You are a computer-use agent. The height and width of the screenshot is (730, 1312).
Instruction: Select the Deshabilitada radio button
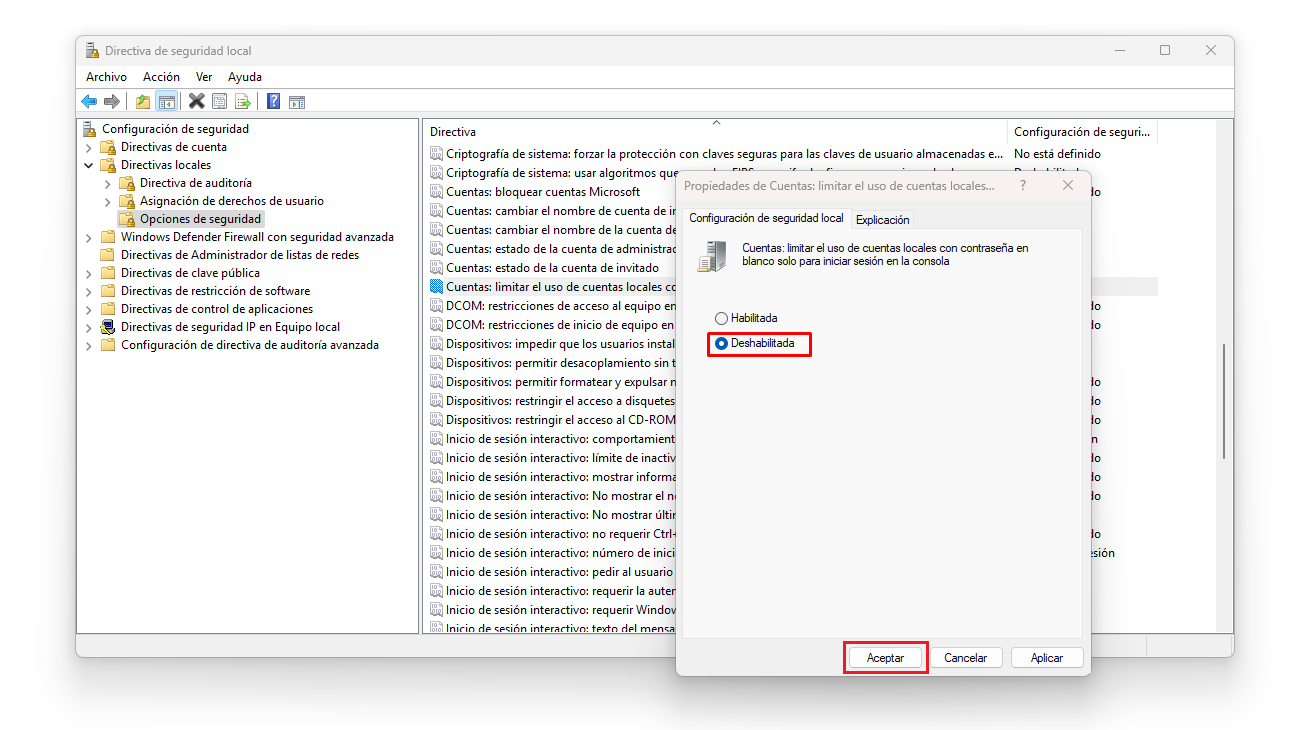(722, 343)
